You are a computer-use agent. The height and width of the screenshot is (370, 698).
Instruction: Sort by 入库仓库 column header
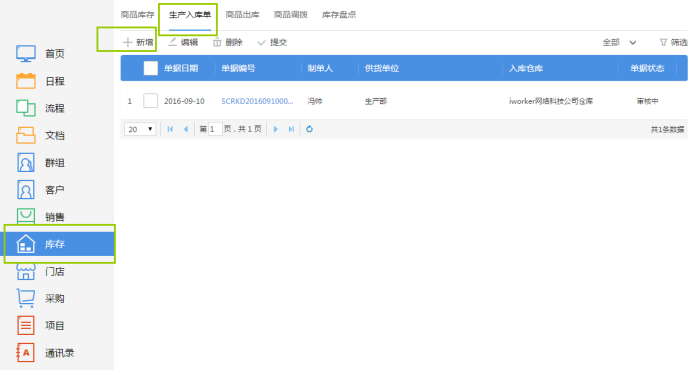[526, 68]
